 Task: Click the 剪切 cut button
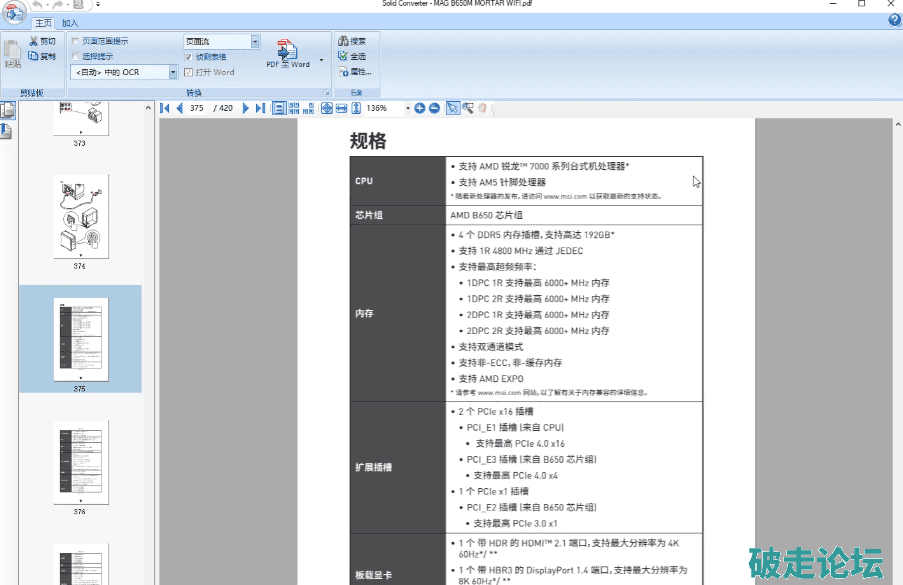tap(43, 41)
